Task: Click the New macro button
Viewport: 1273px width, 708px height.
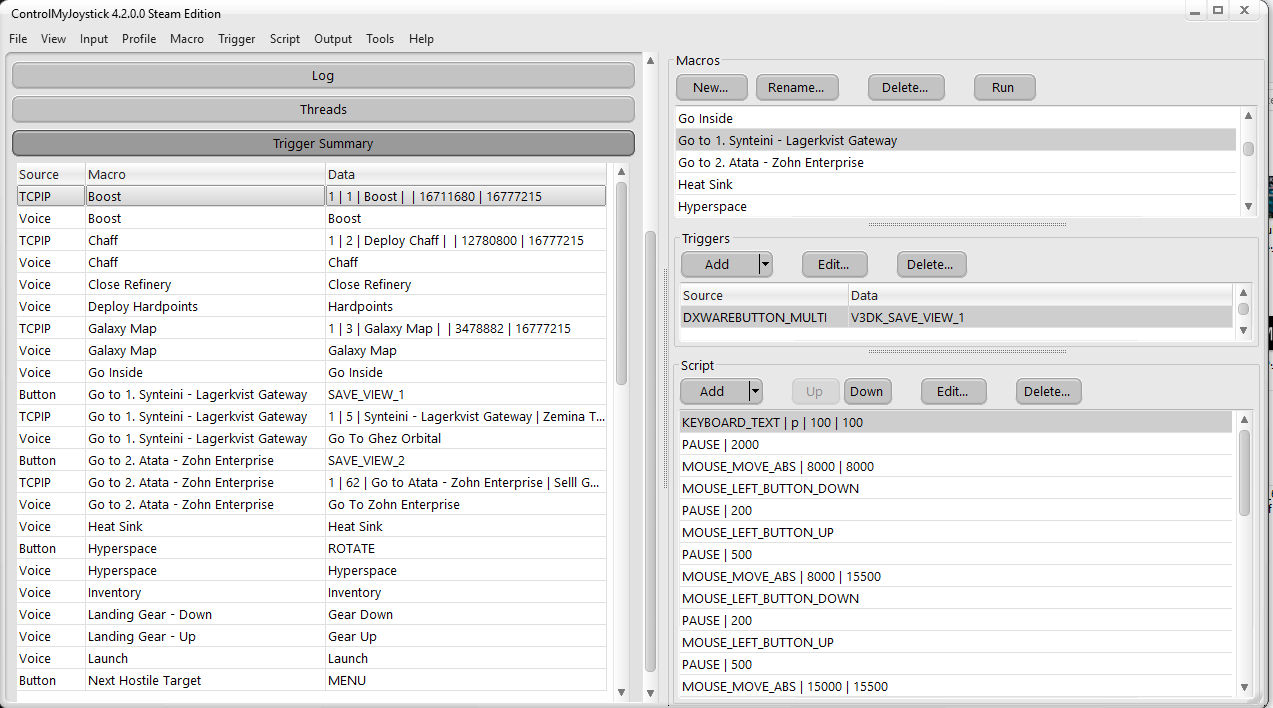Action: (x=710, y=88)
